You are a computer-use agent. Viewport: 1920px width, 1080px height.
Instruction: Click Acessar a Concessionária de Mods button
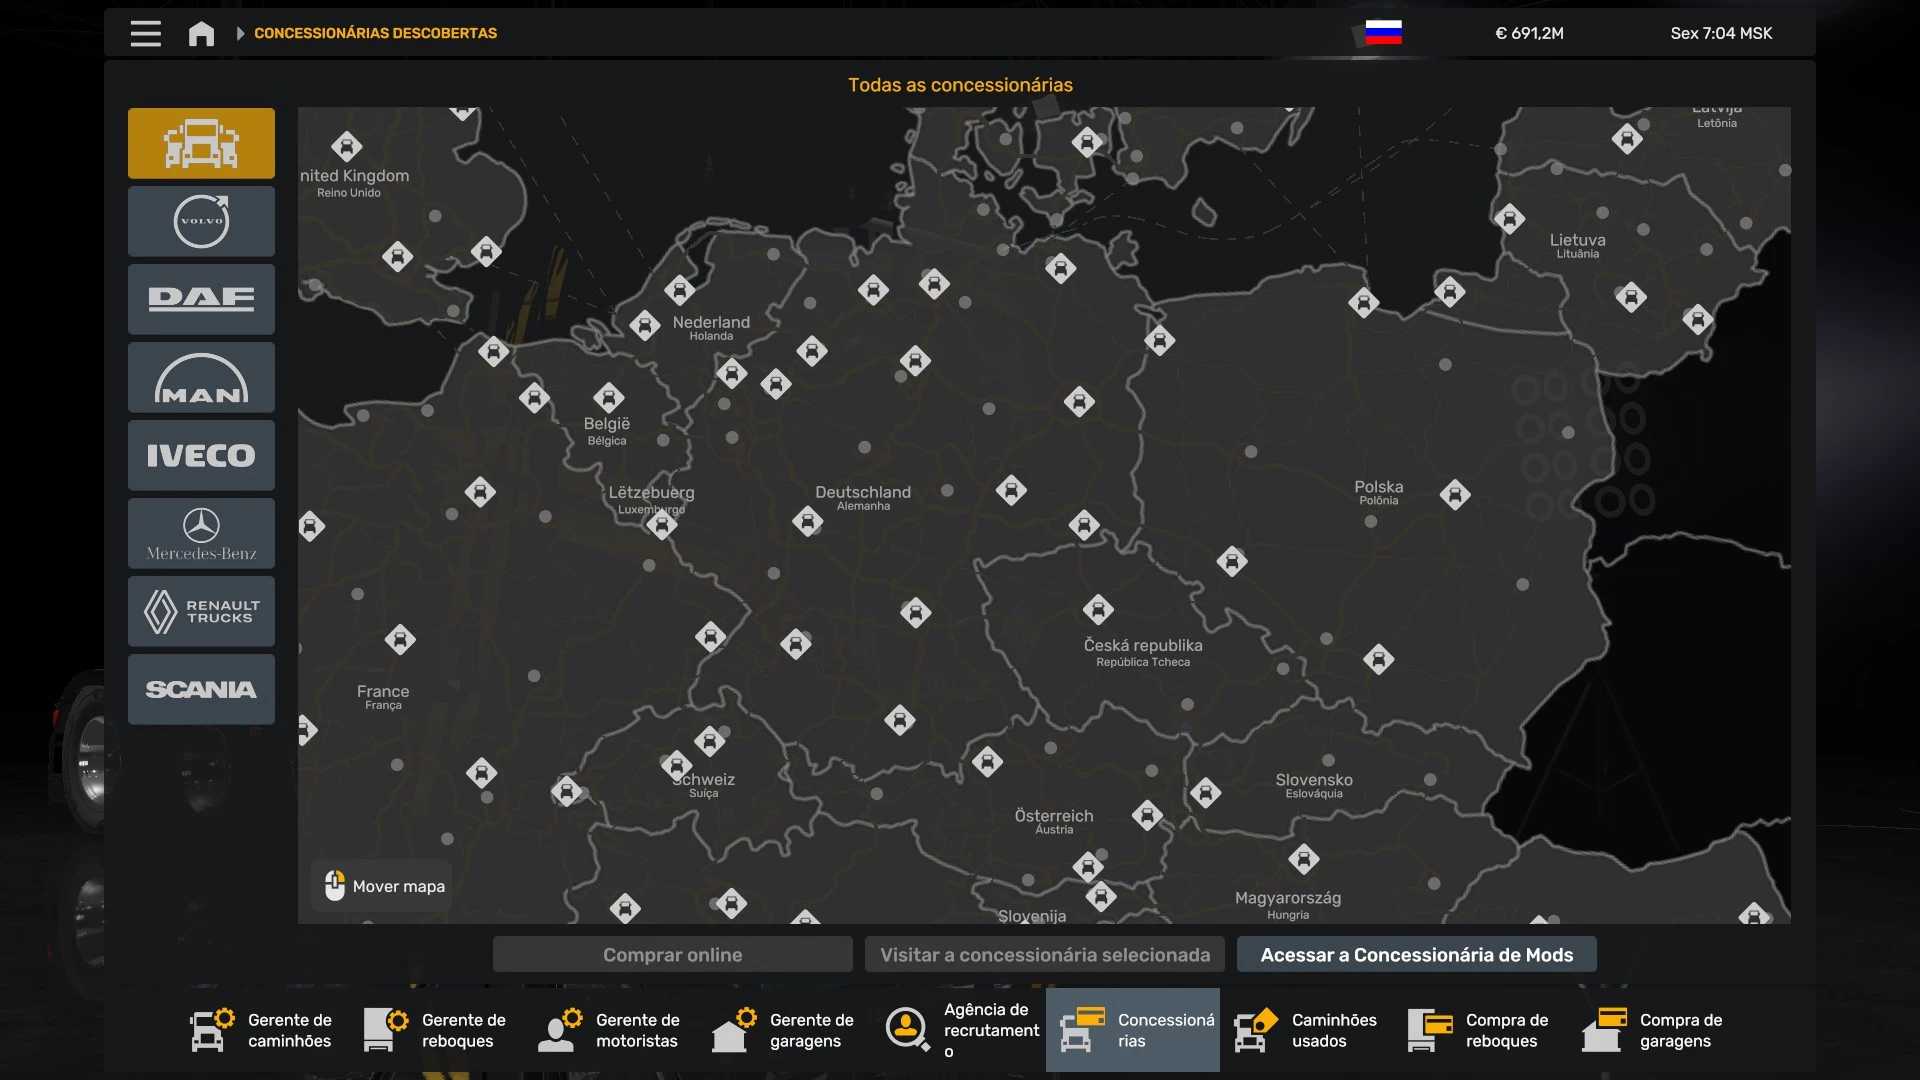point(1416,955)
